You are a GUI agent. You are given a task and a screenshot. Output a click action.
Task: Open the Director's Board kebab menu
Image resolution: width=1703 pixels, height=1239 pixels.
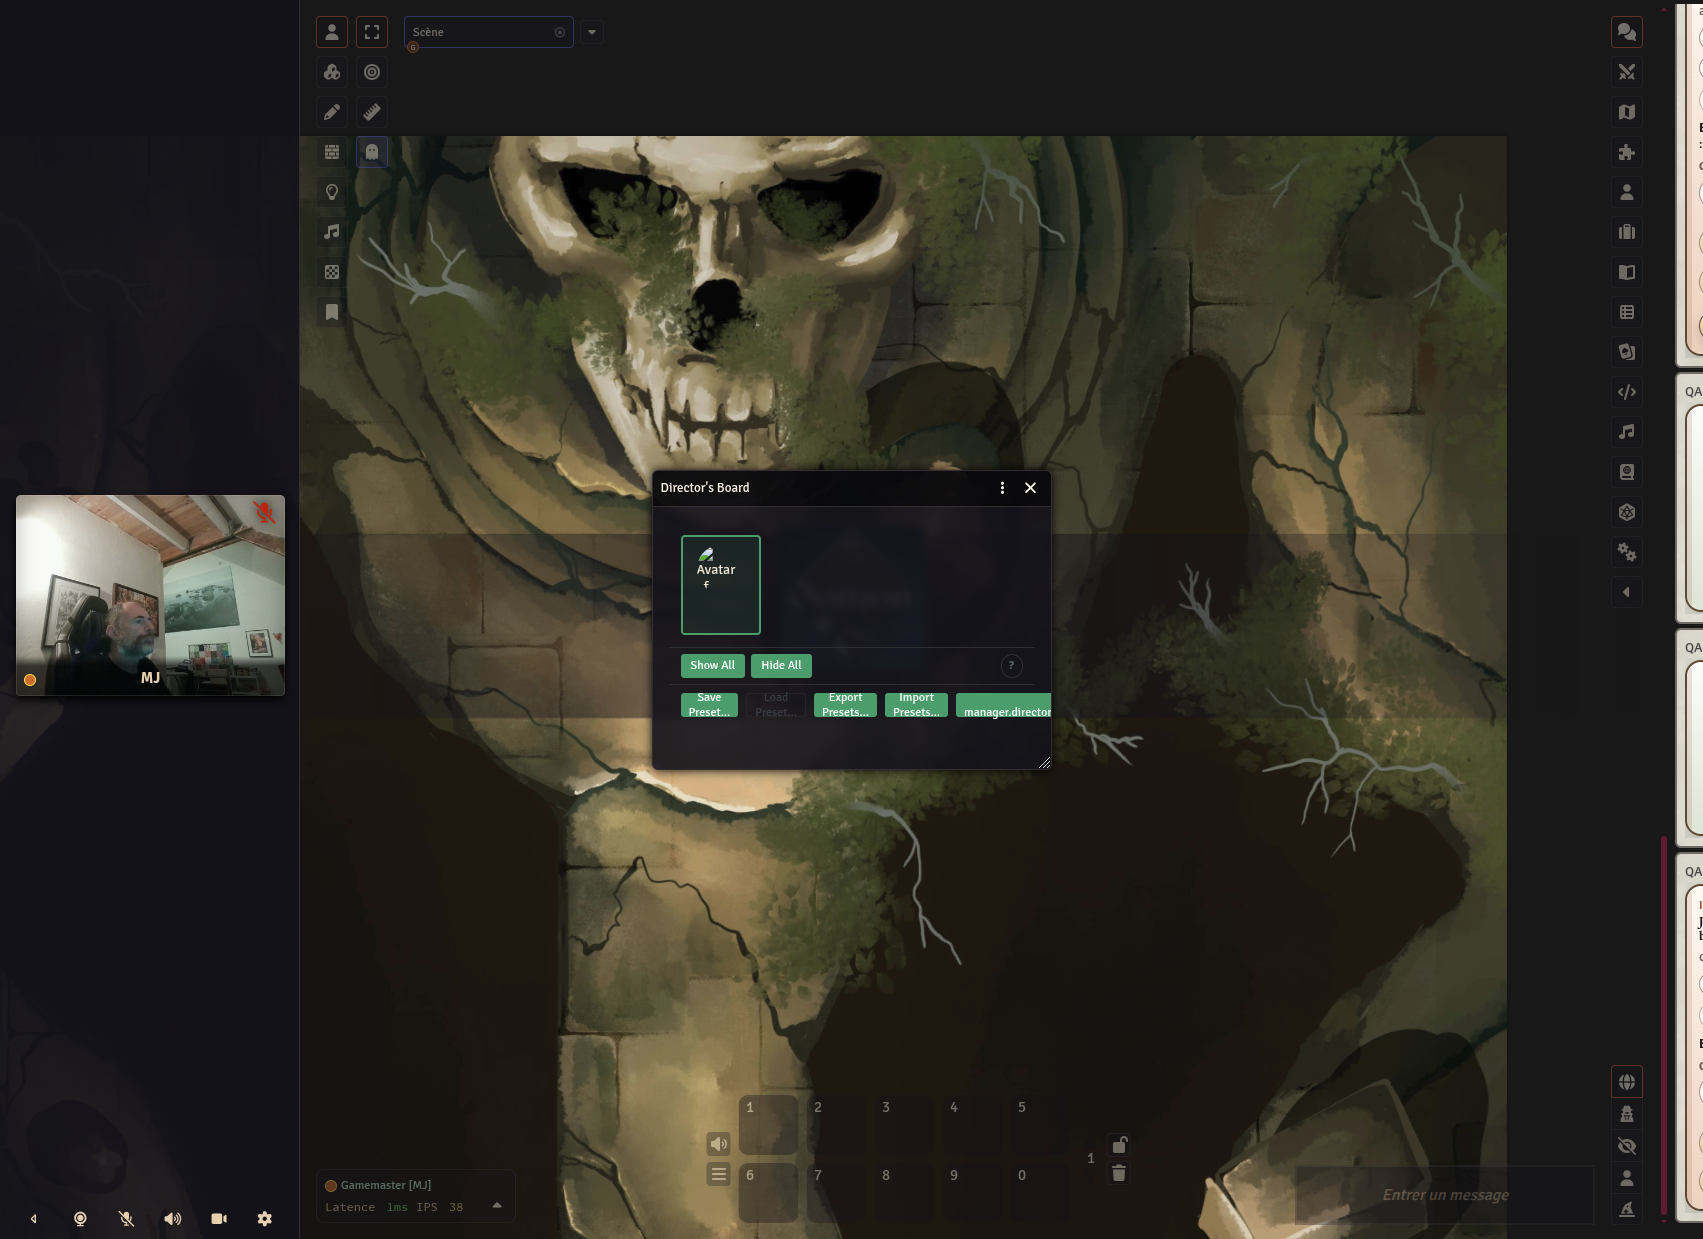click(x=1002, y=488)
